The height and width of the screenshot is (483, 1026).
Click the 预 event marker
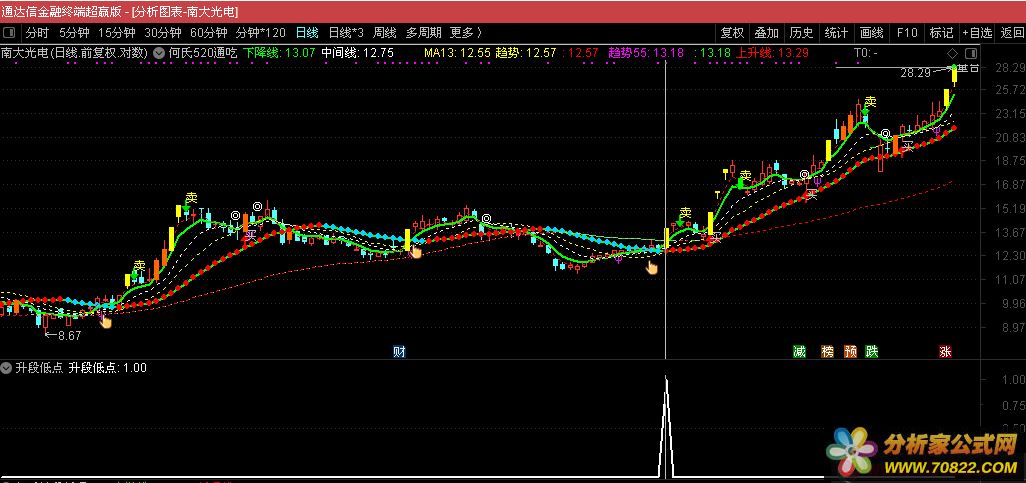pyautogui.click(x=850, y=351)
